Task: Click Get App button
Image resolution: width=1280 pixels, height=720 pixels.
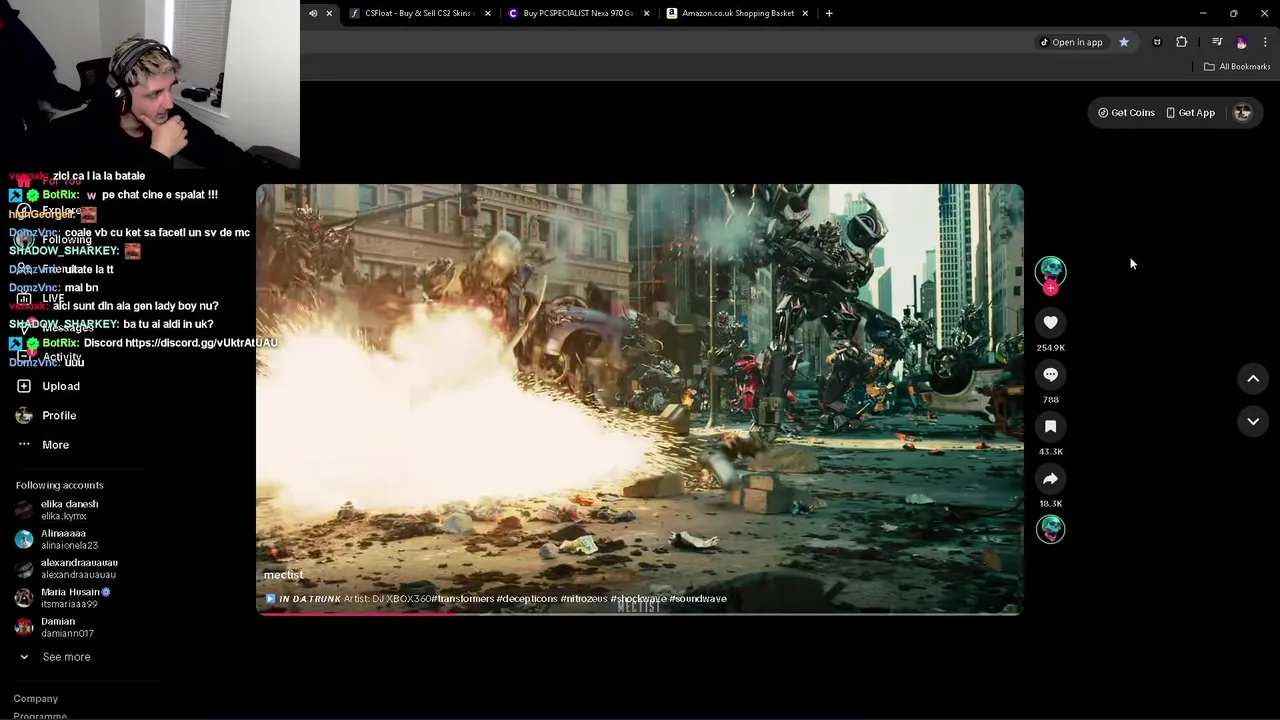Action: (x=1190, y=113)
